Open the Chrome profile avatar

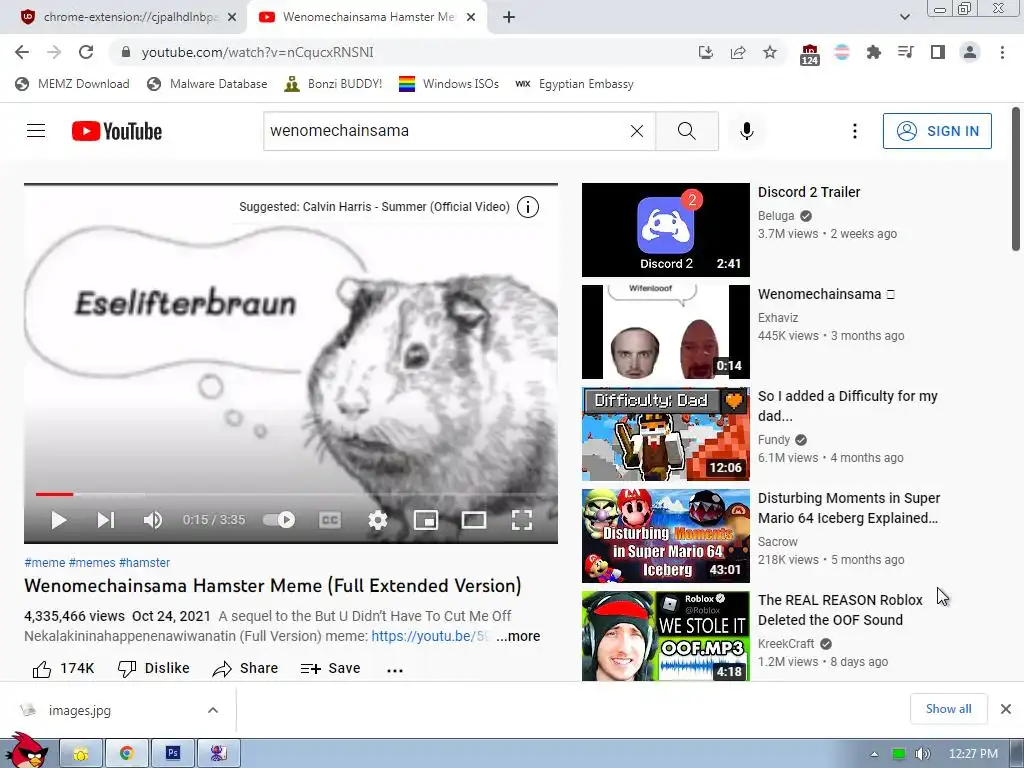pyautogui.click(x=970, y=52)
